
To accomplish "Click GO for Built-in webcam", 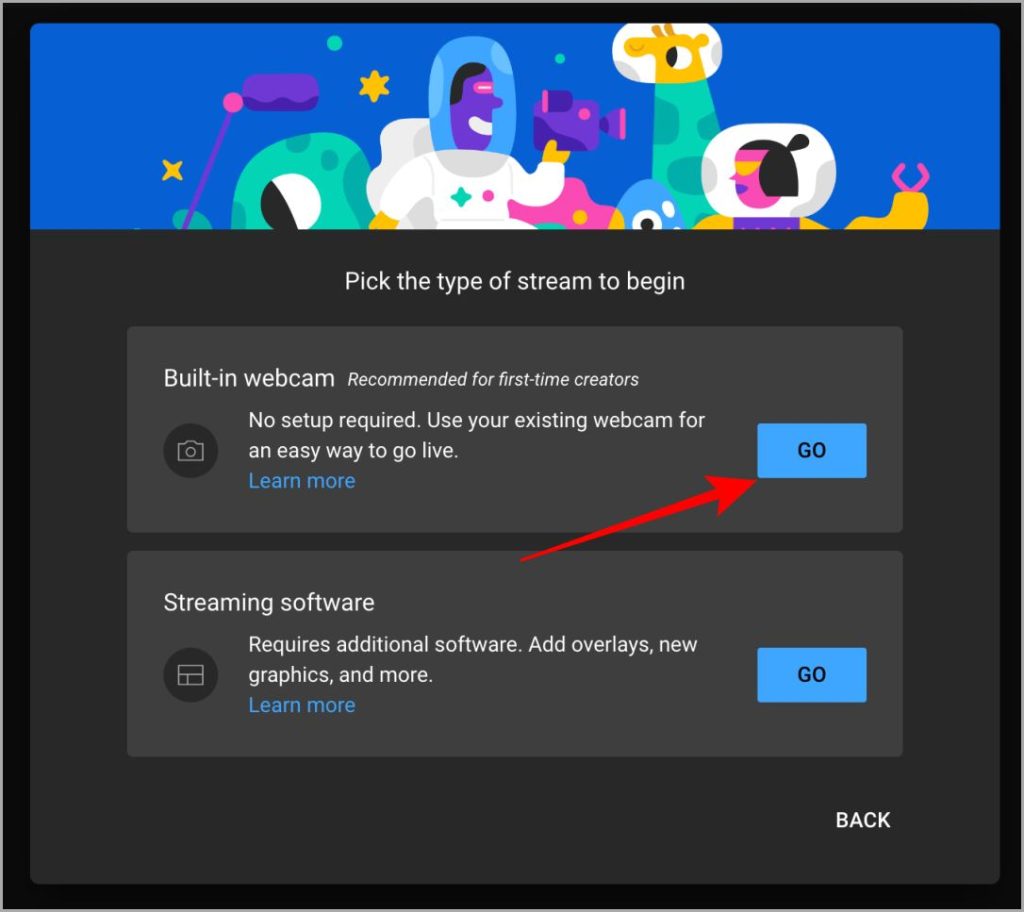I will (x=811, y=450).
